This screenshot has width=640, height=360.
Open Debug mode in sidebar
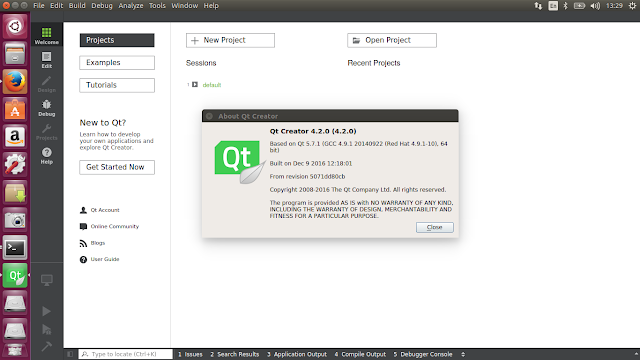pyautogui.click(x=47, y=108)
